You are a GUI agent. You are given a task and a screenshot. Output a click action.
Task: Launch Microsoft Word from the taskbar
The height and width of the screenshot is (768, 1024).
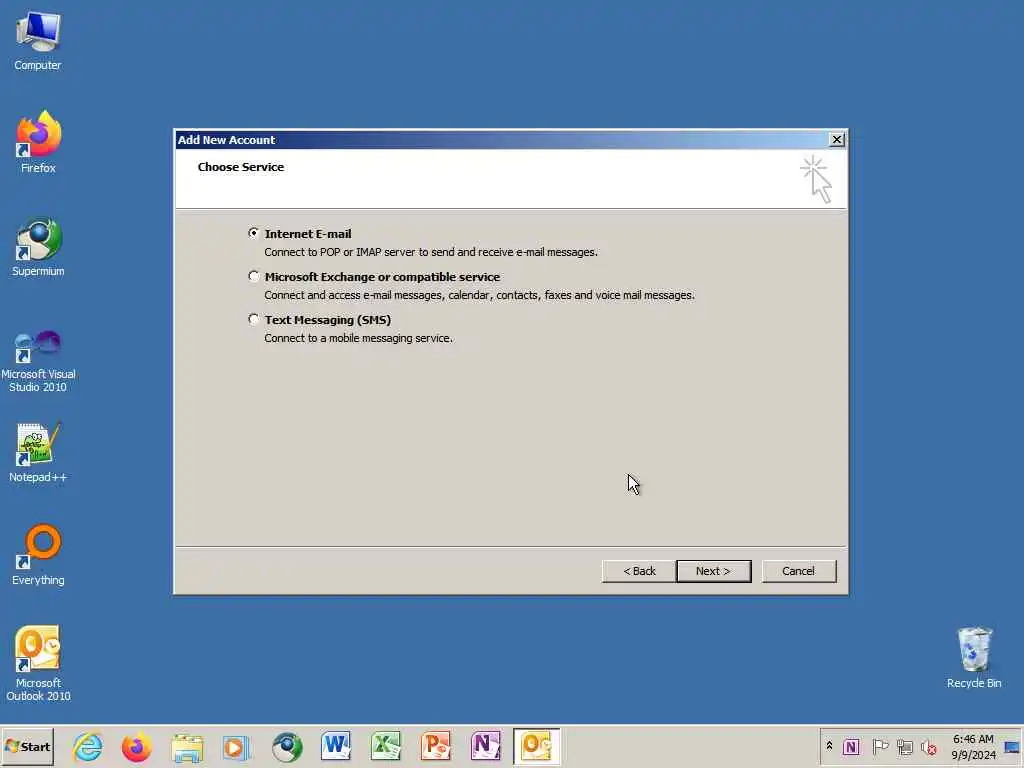point(336,746)
